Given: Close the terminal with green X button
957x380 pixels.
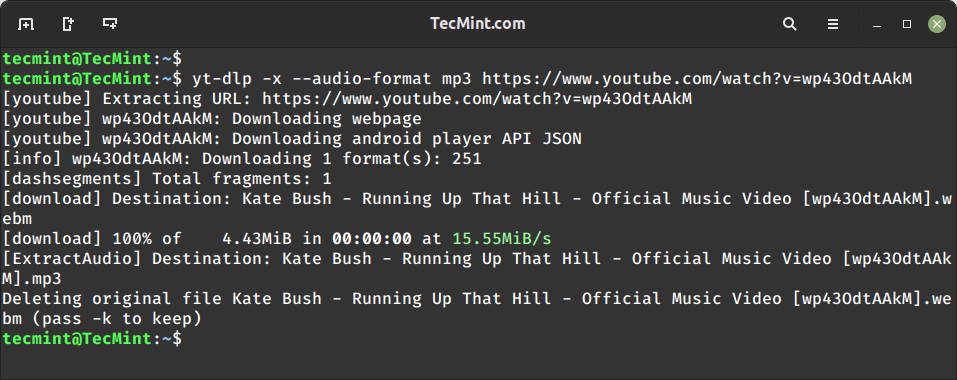Looking at the screenshot, I should click(x=937, y=24).
